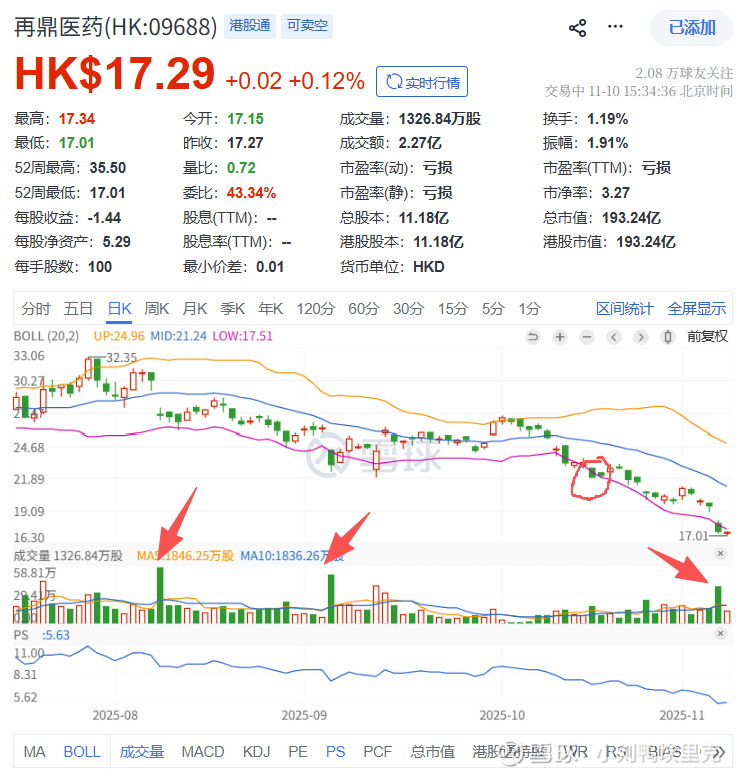Switch to the 五日 chart tab
Image resolution: width=743 pixels, height=776 pixels.
point(78,309)
